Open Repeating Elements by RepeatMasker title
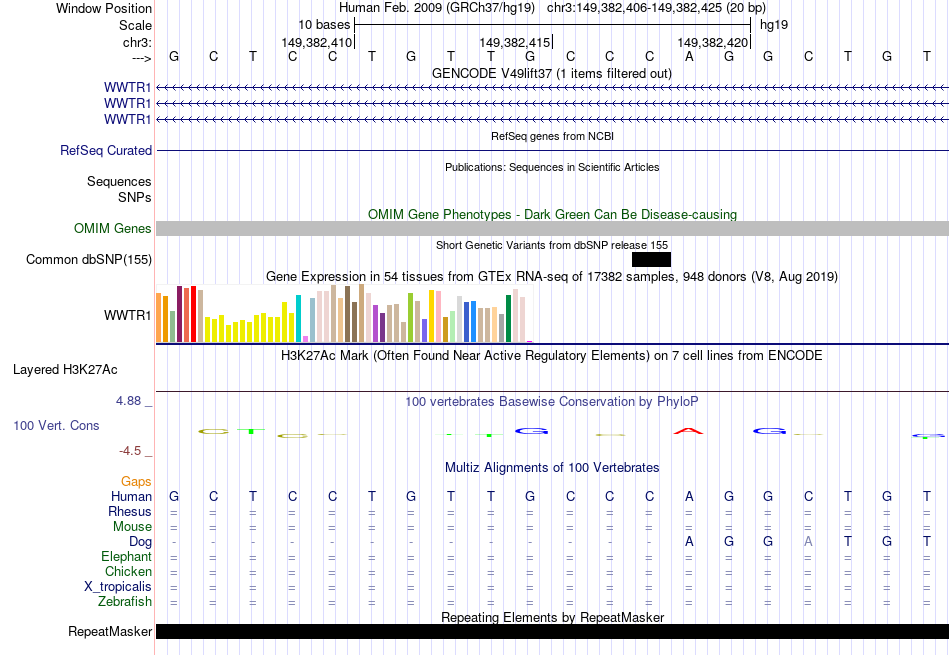 click(x=552, y=617)
